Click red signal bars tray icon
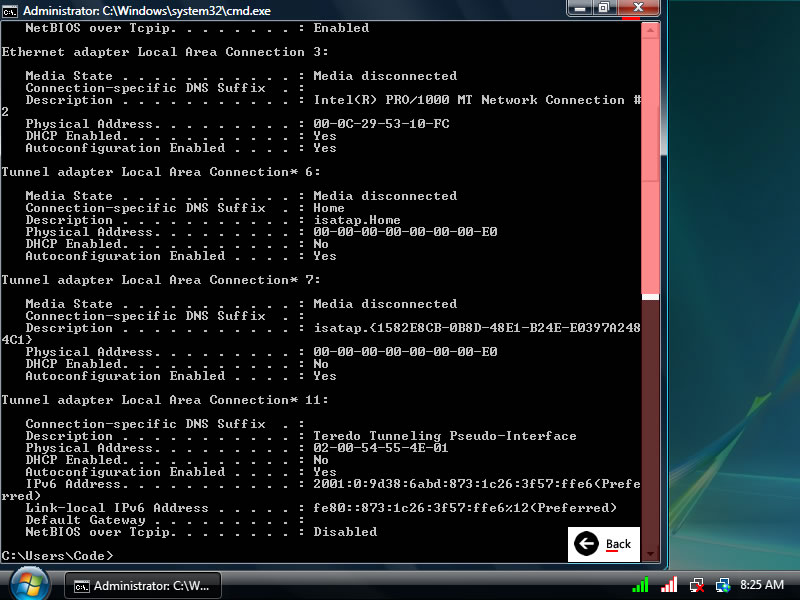This screenshot has height=600, width=800. (669, 585)
